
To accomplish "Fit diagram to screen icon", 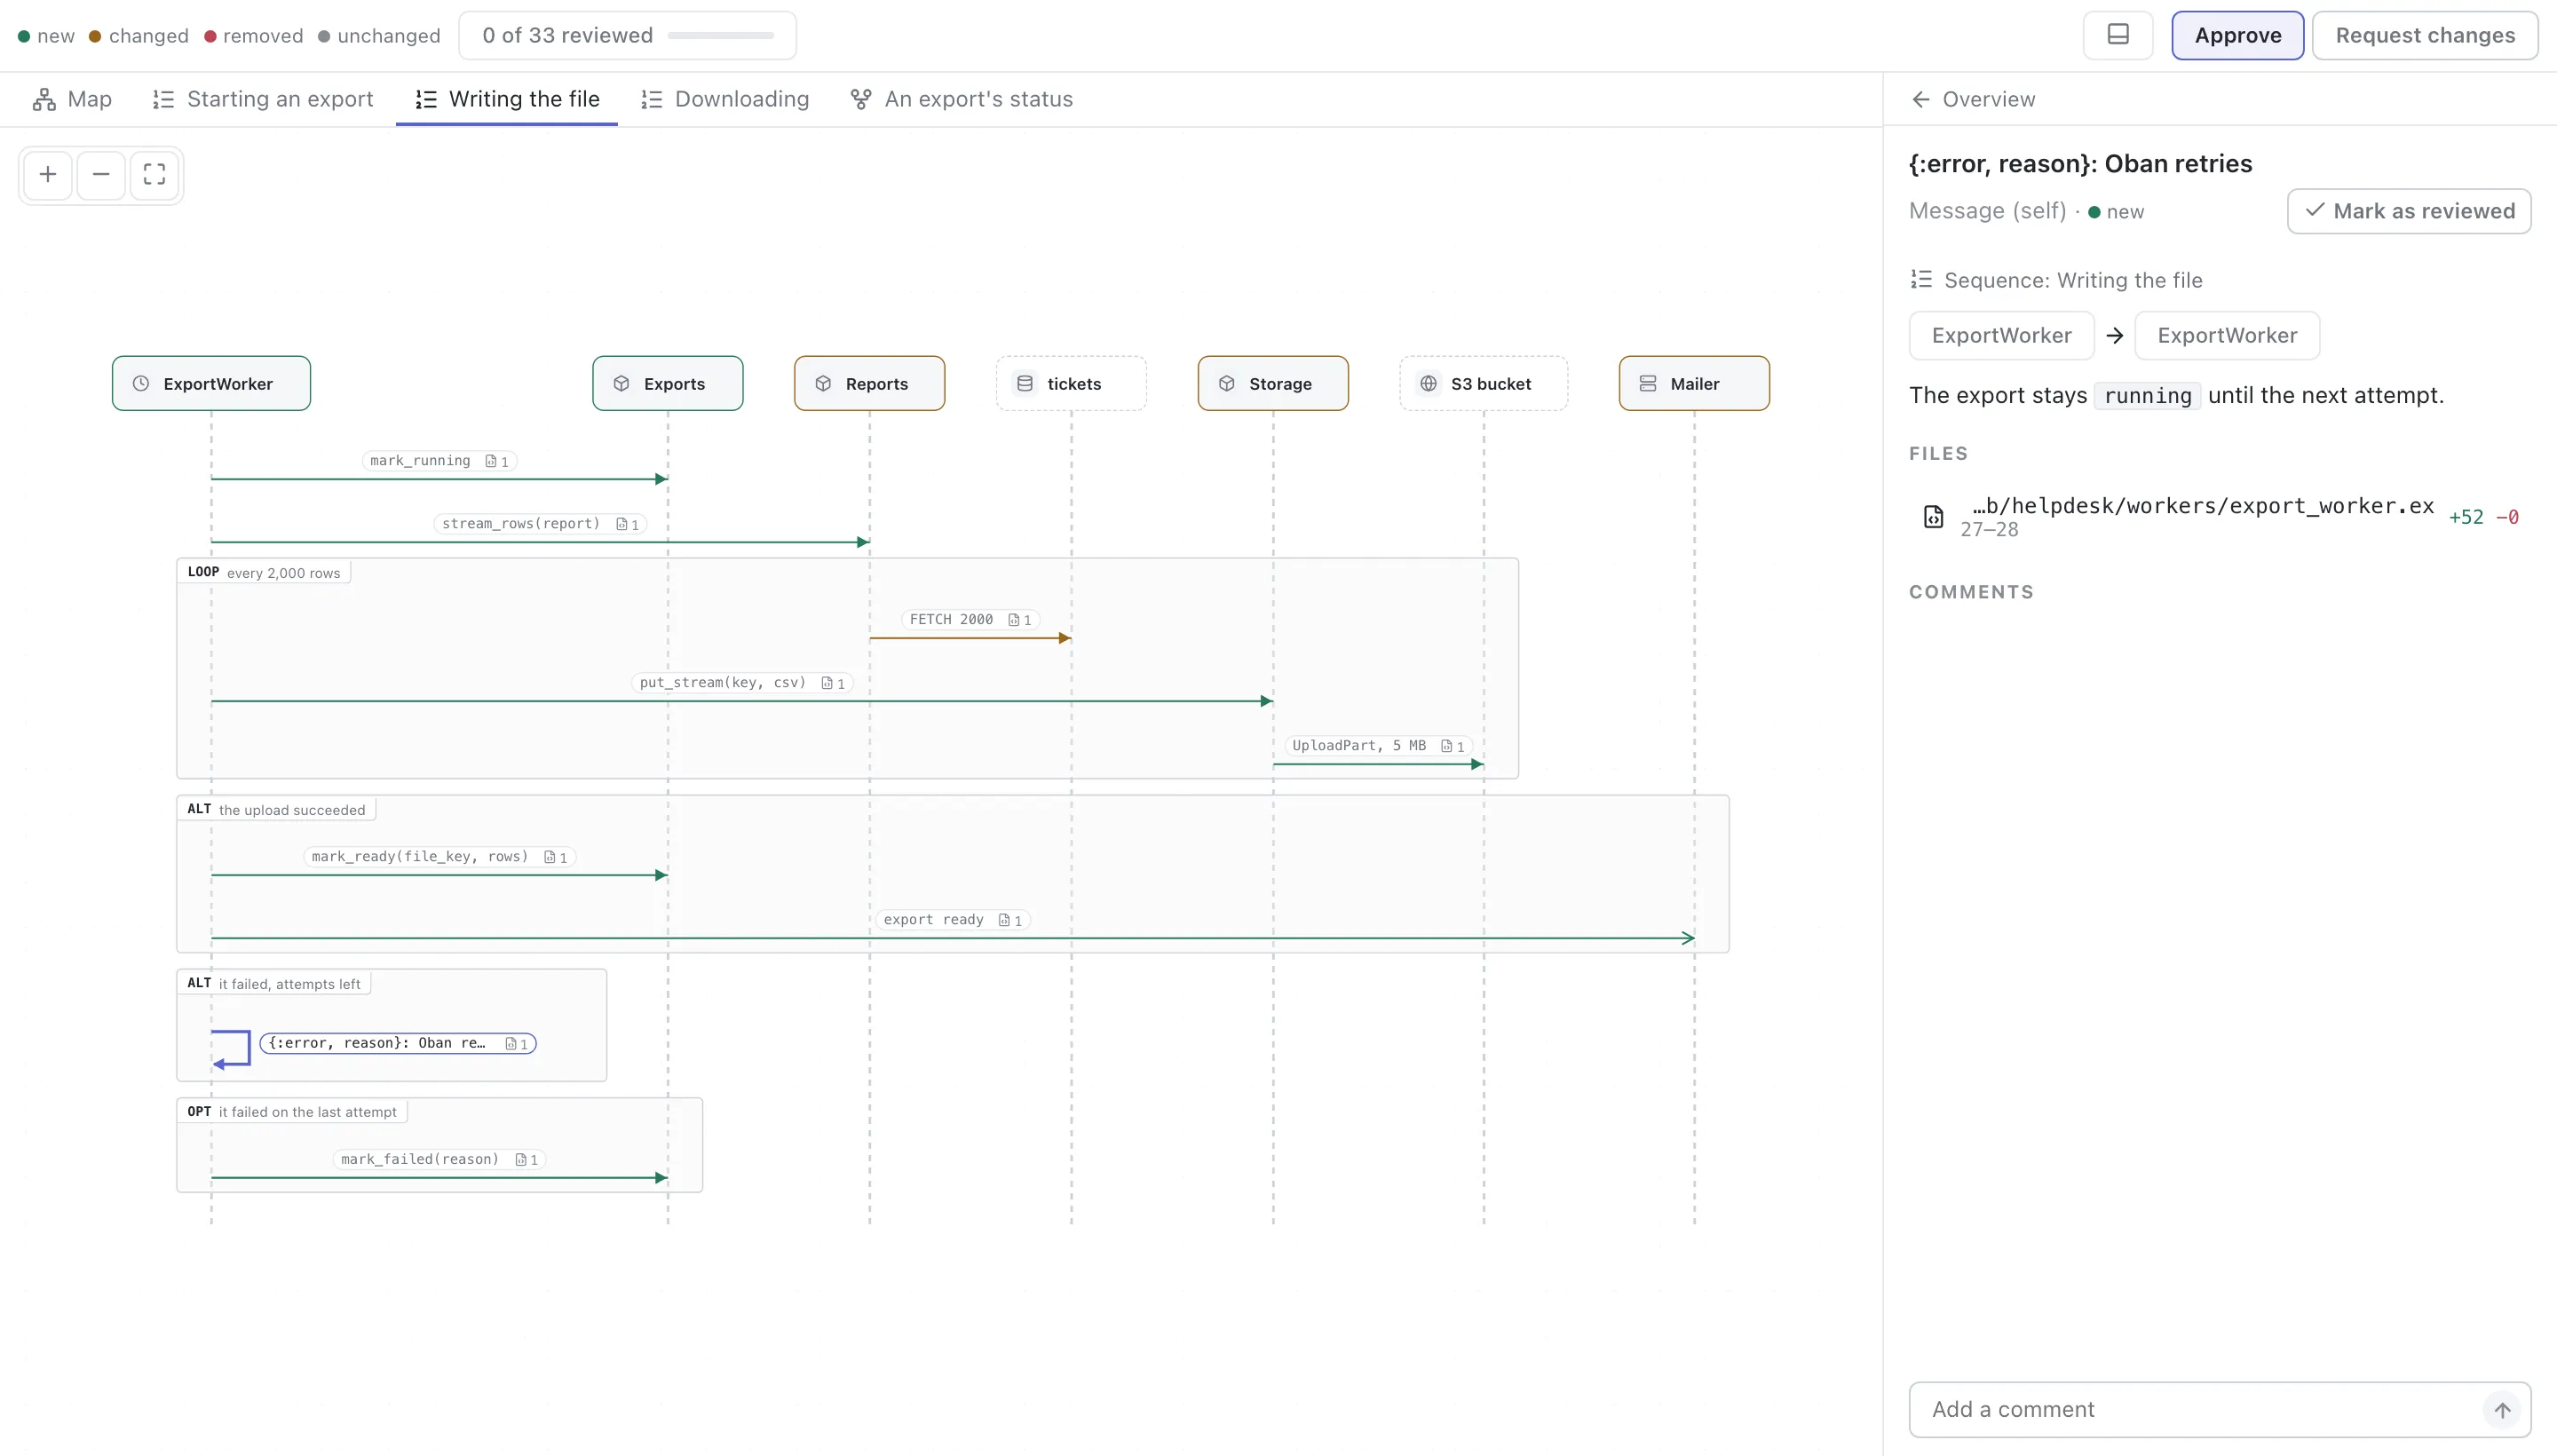I will (154, 175).
